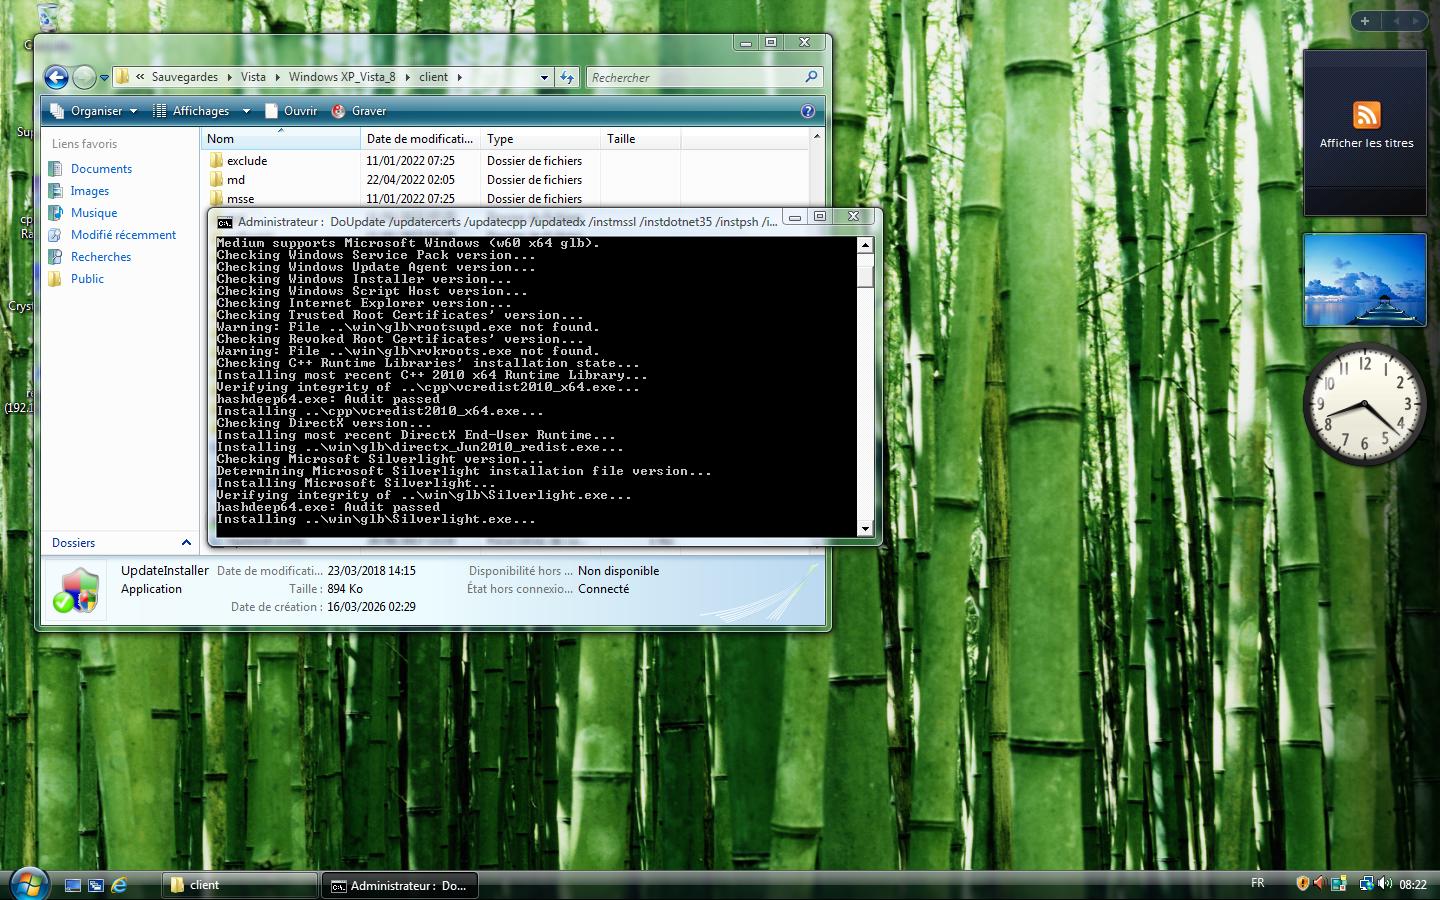This screenshot has height=900, width=1440.
Task: Click the network tray icon
Action: click(1366, 884)
